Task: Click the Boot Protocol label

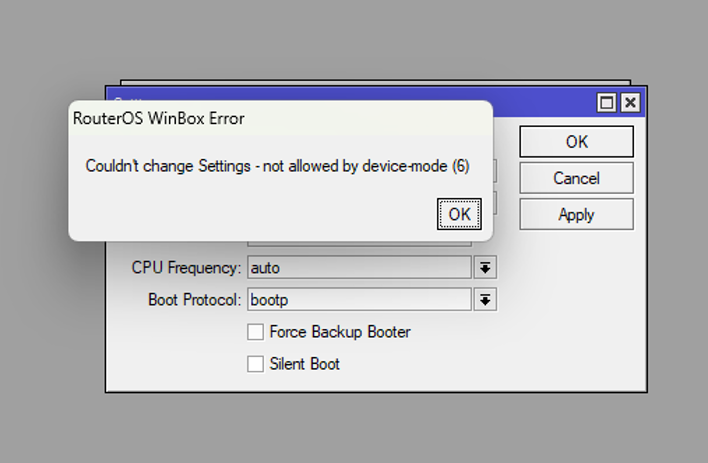Action: click(194, 300)
